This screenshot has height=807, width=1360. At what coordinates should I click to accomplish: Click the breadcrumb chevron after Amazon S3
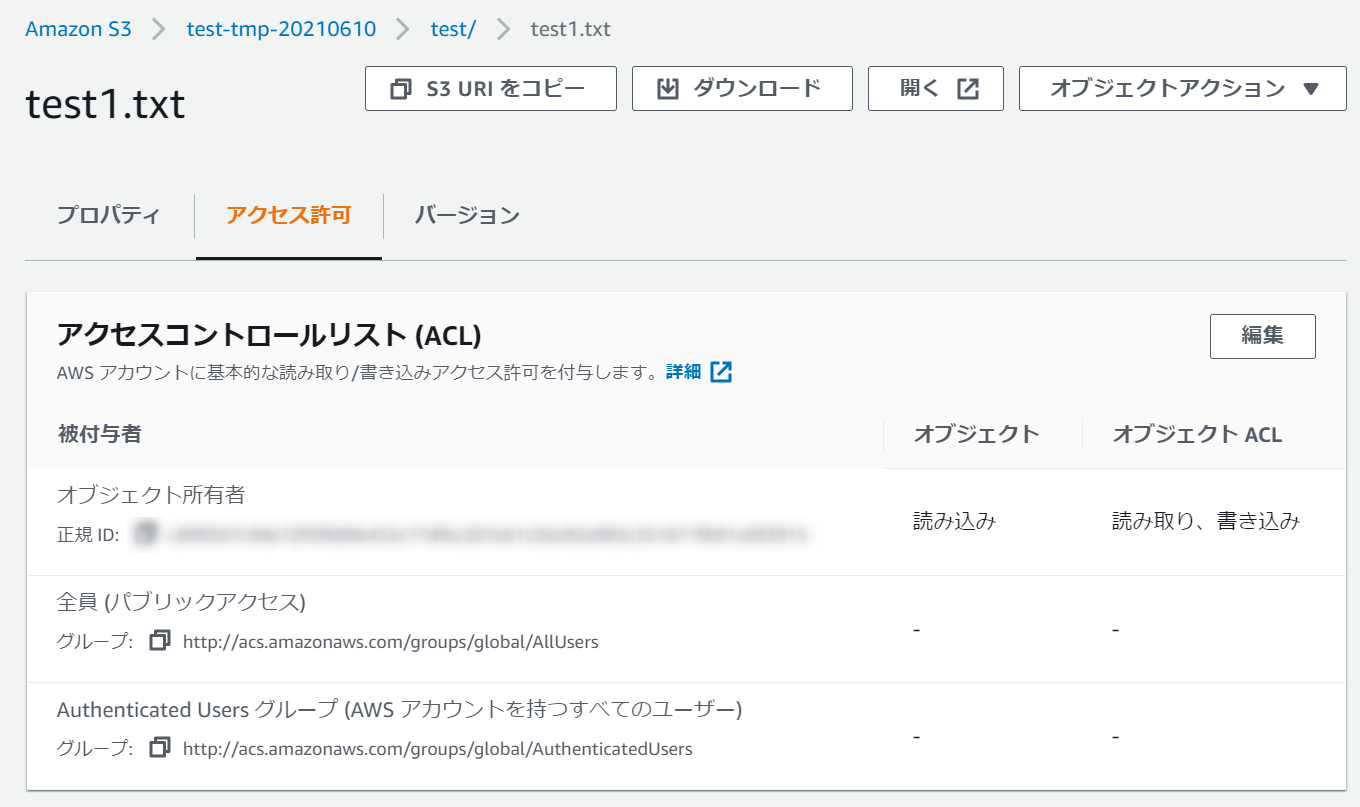pos(158,29)
